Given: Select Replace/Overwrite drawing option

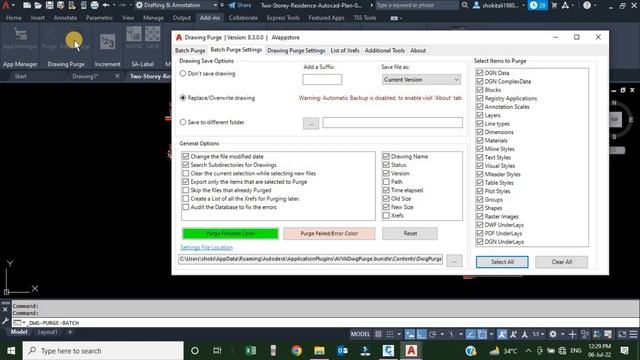Looking at the screenshot, I should (x=183, y=98).
